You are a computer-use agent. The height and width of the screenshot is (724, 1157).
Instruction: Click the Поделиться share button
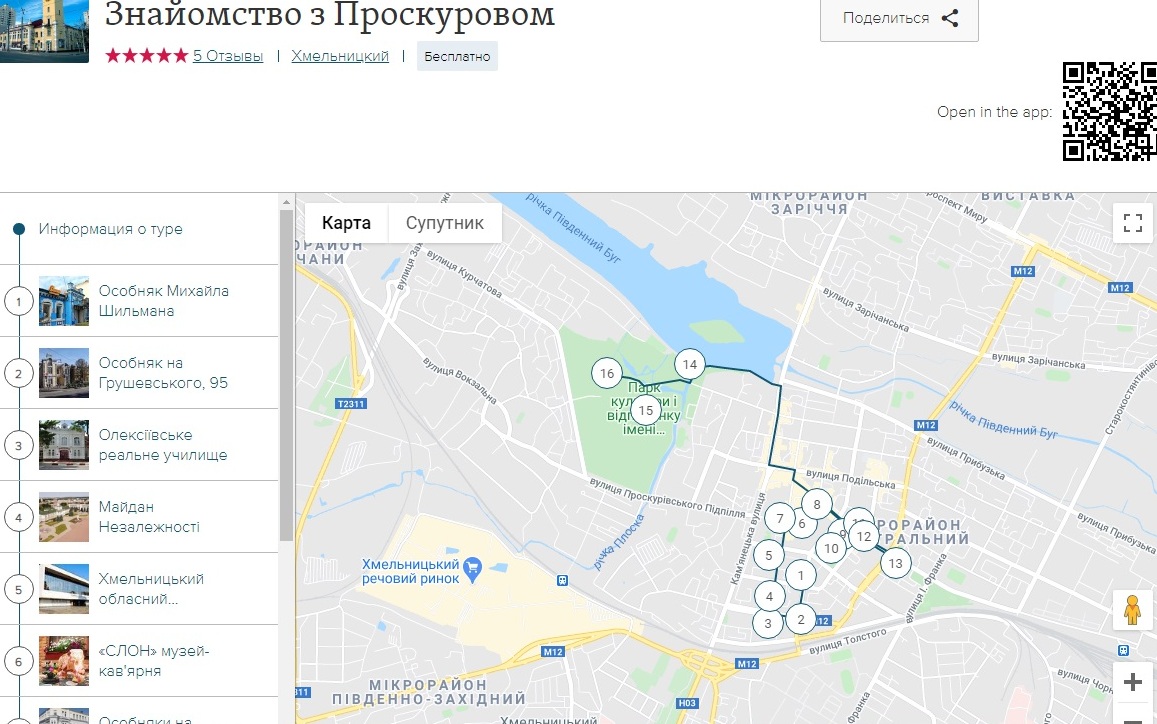pyautogui.click(x=899, y=19)
